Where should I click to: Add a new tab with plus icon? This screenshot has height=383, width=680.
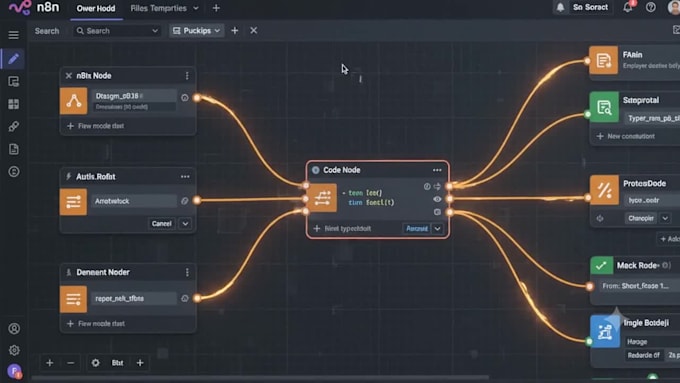(x=216, y=8)
